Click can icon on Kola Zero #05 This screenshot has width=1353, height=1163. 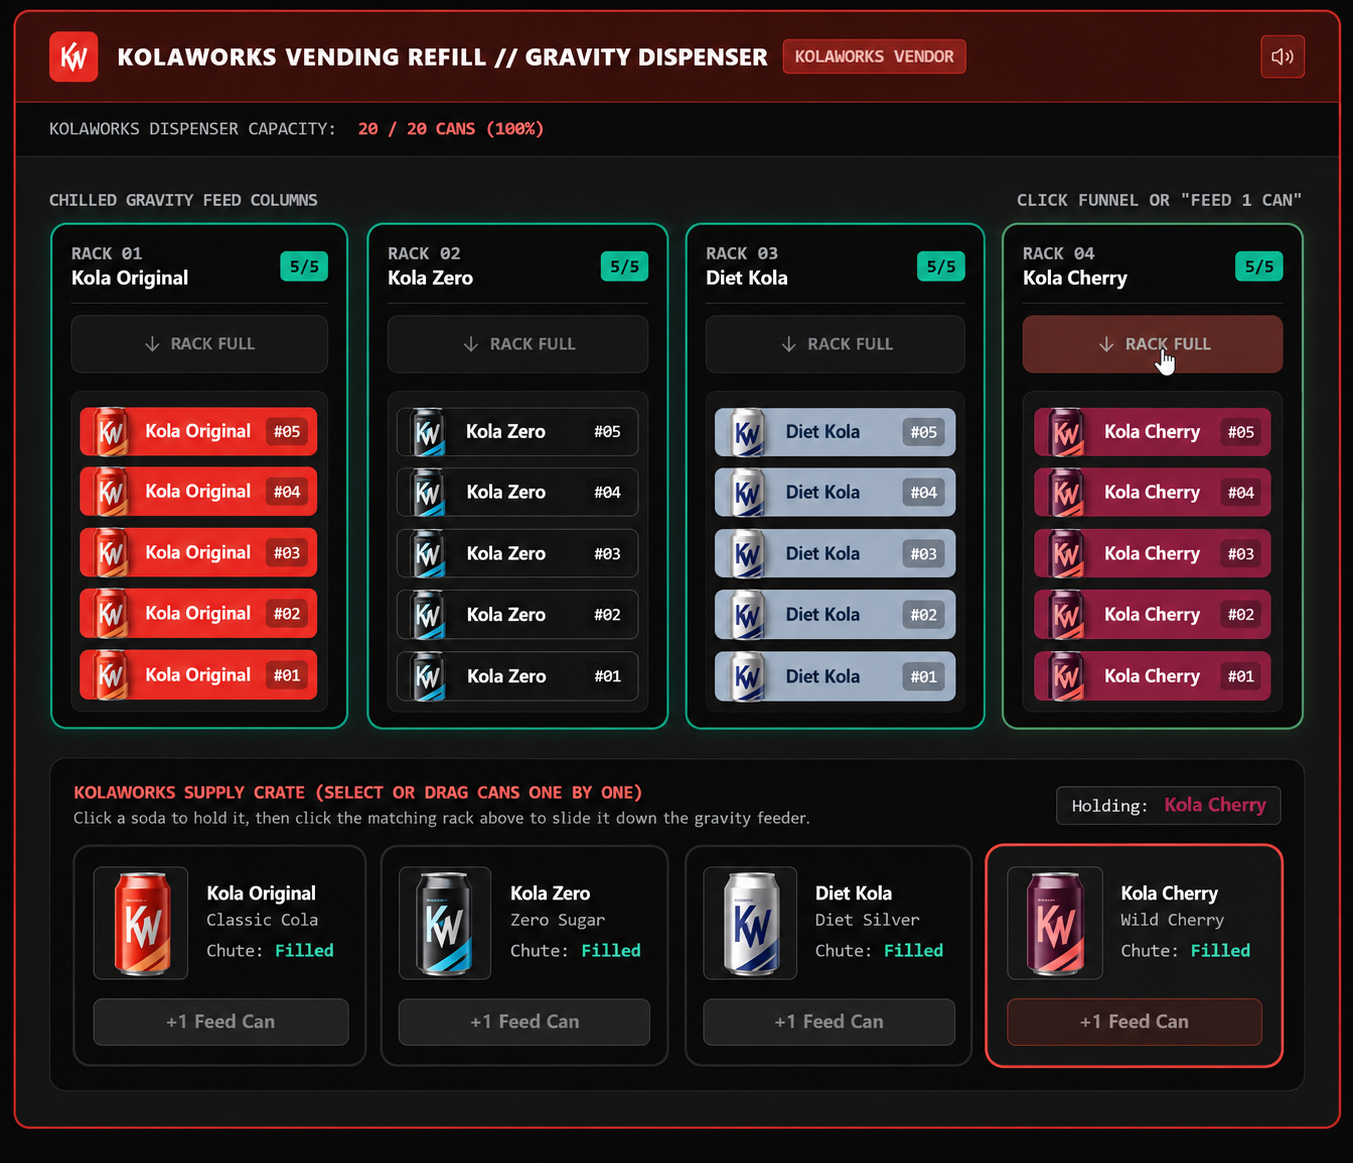point(428,432)
